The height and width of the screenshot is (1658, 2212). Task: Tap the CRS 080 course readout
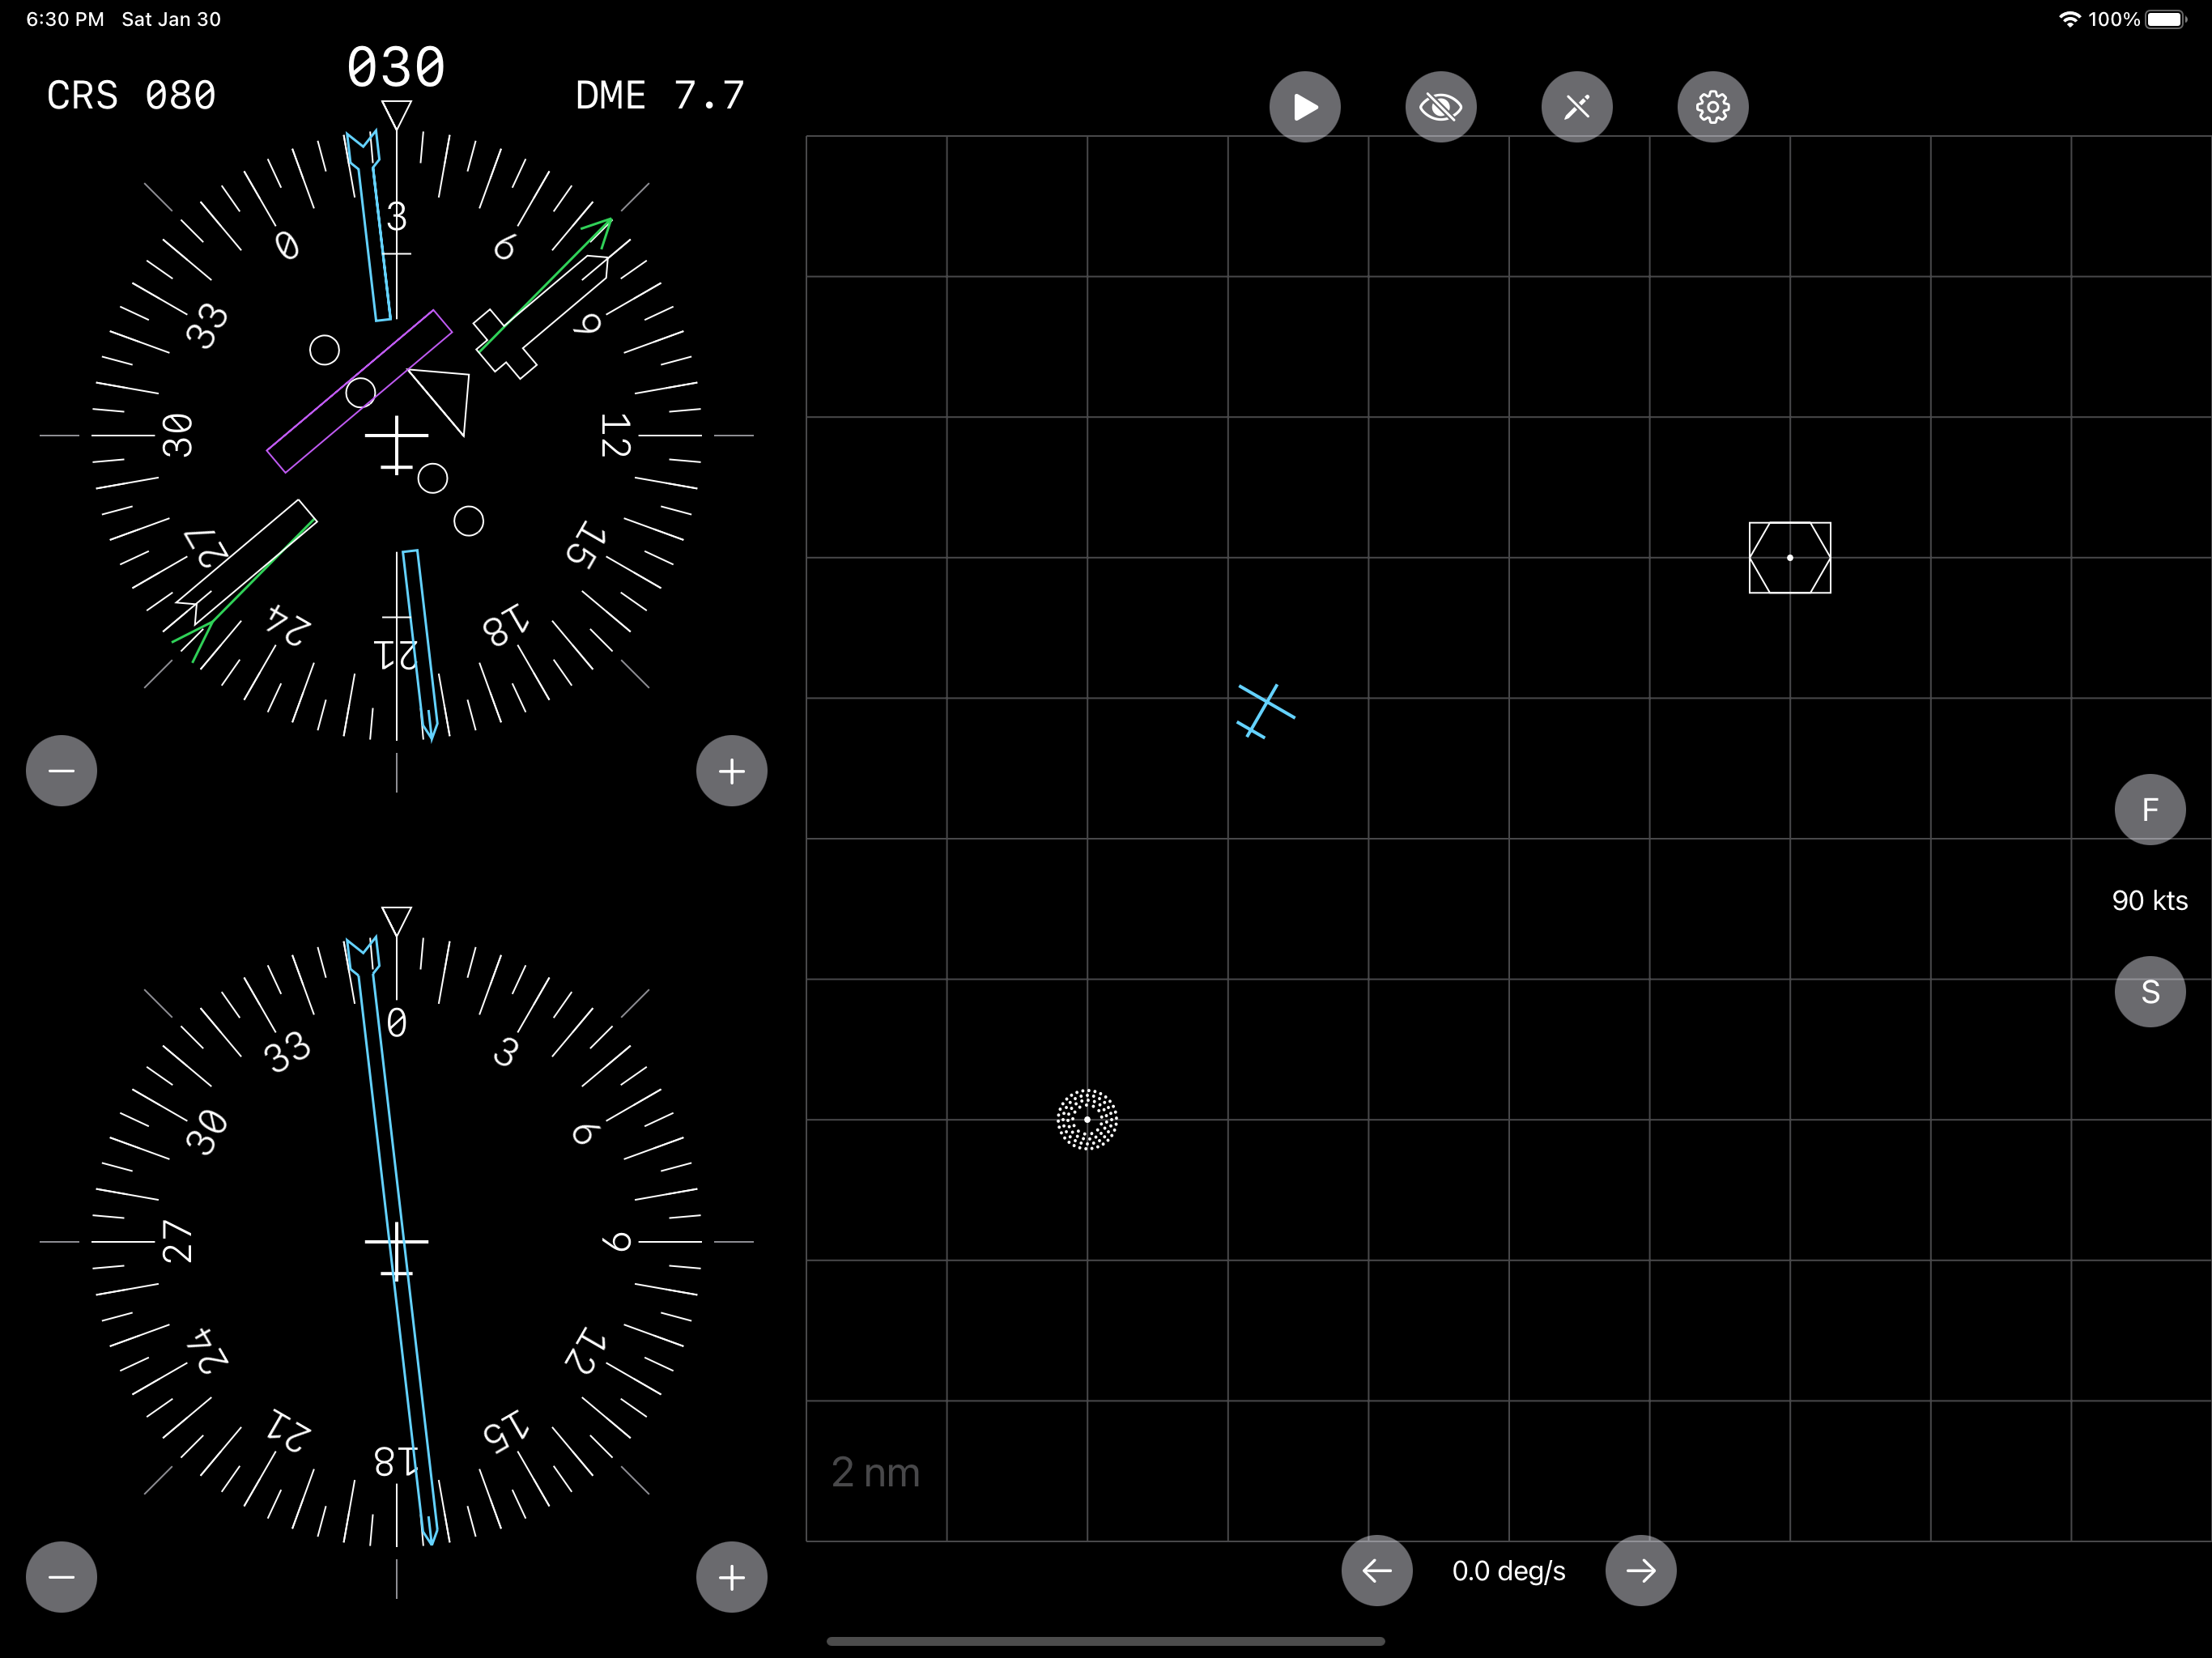(x=131, y=96)
